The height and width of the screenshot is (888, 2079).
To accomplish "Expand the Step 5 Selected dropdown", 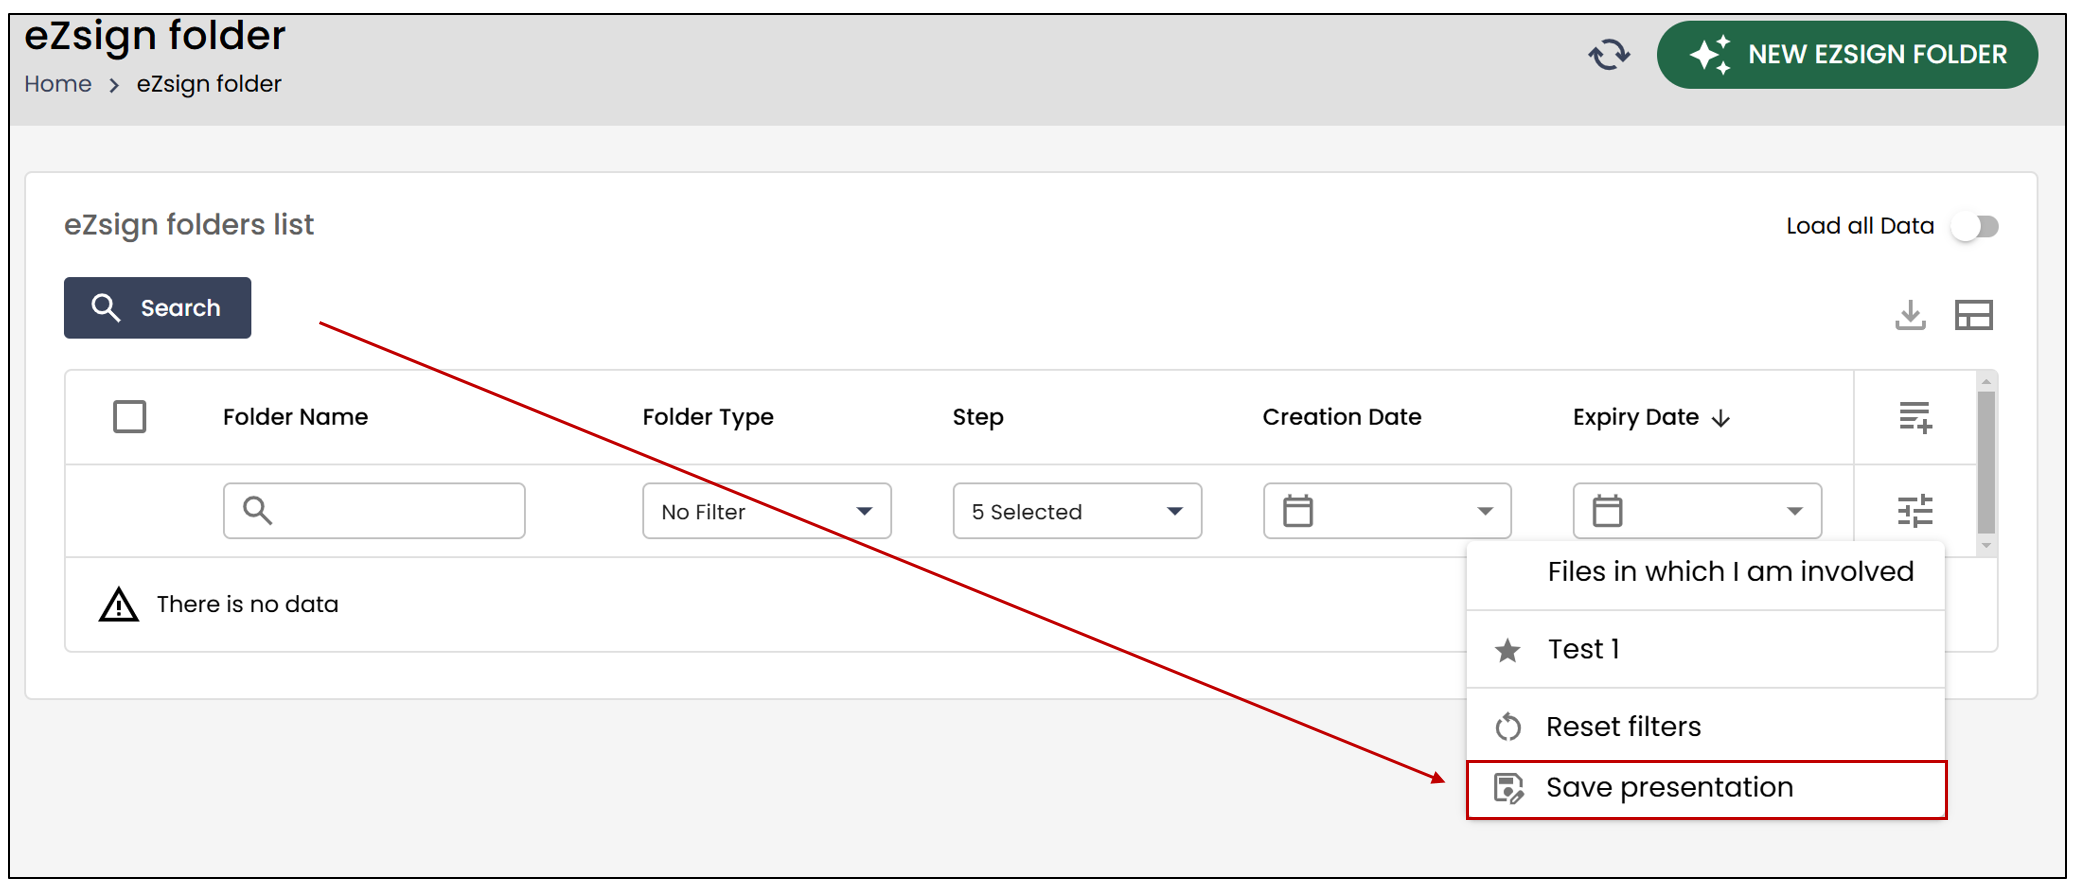I will point(1077,511).
